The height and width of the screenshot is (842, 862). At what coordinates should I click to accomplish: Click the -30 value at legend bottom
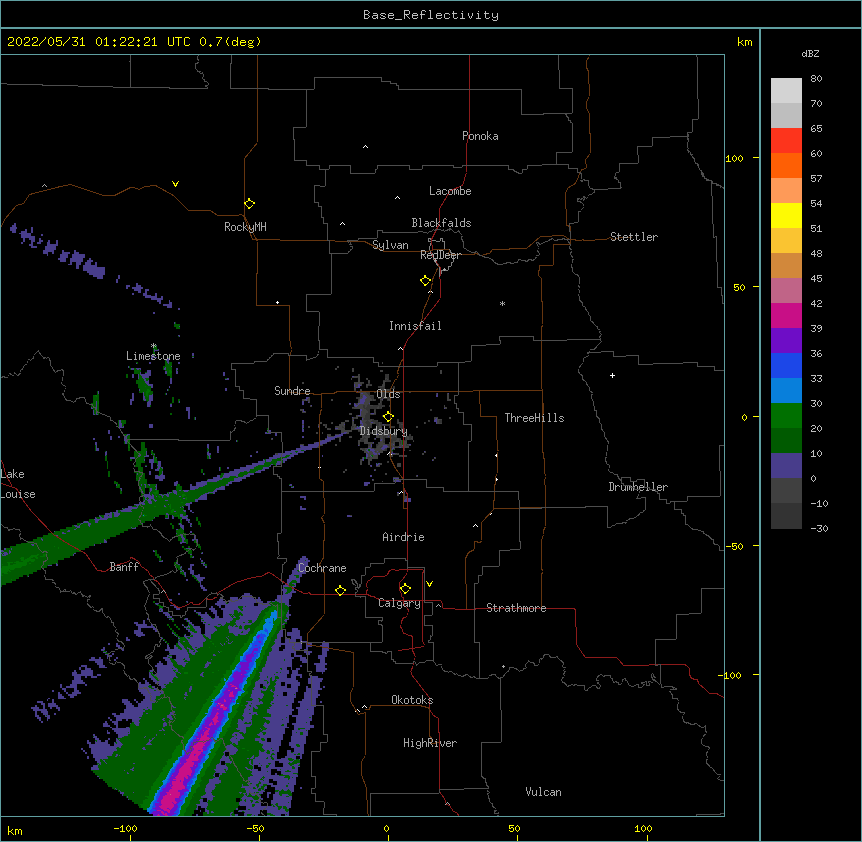819,528
